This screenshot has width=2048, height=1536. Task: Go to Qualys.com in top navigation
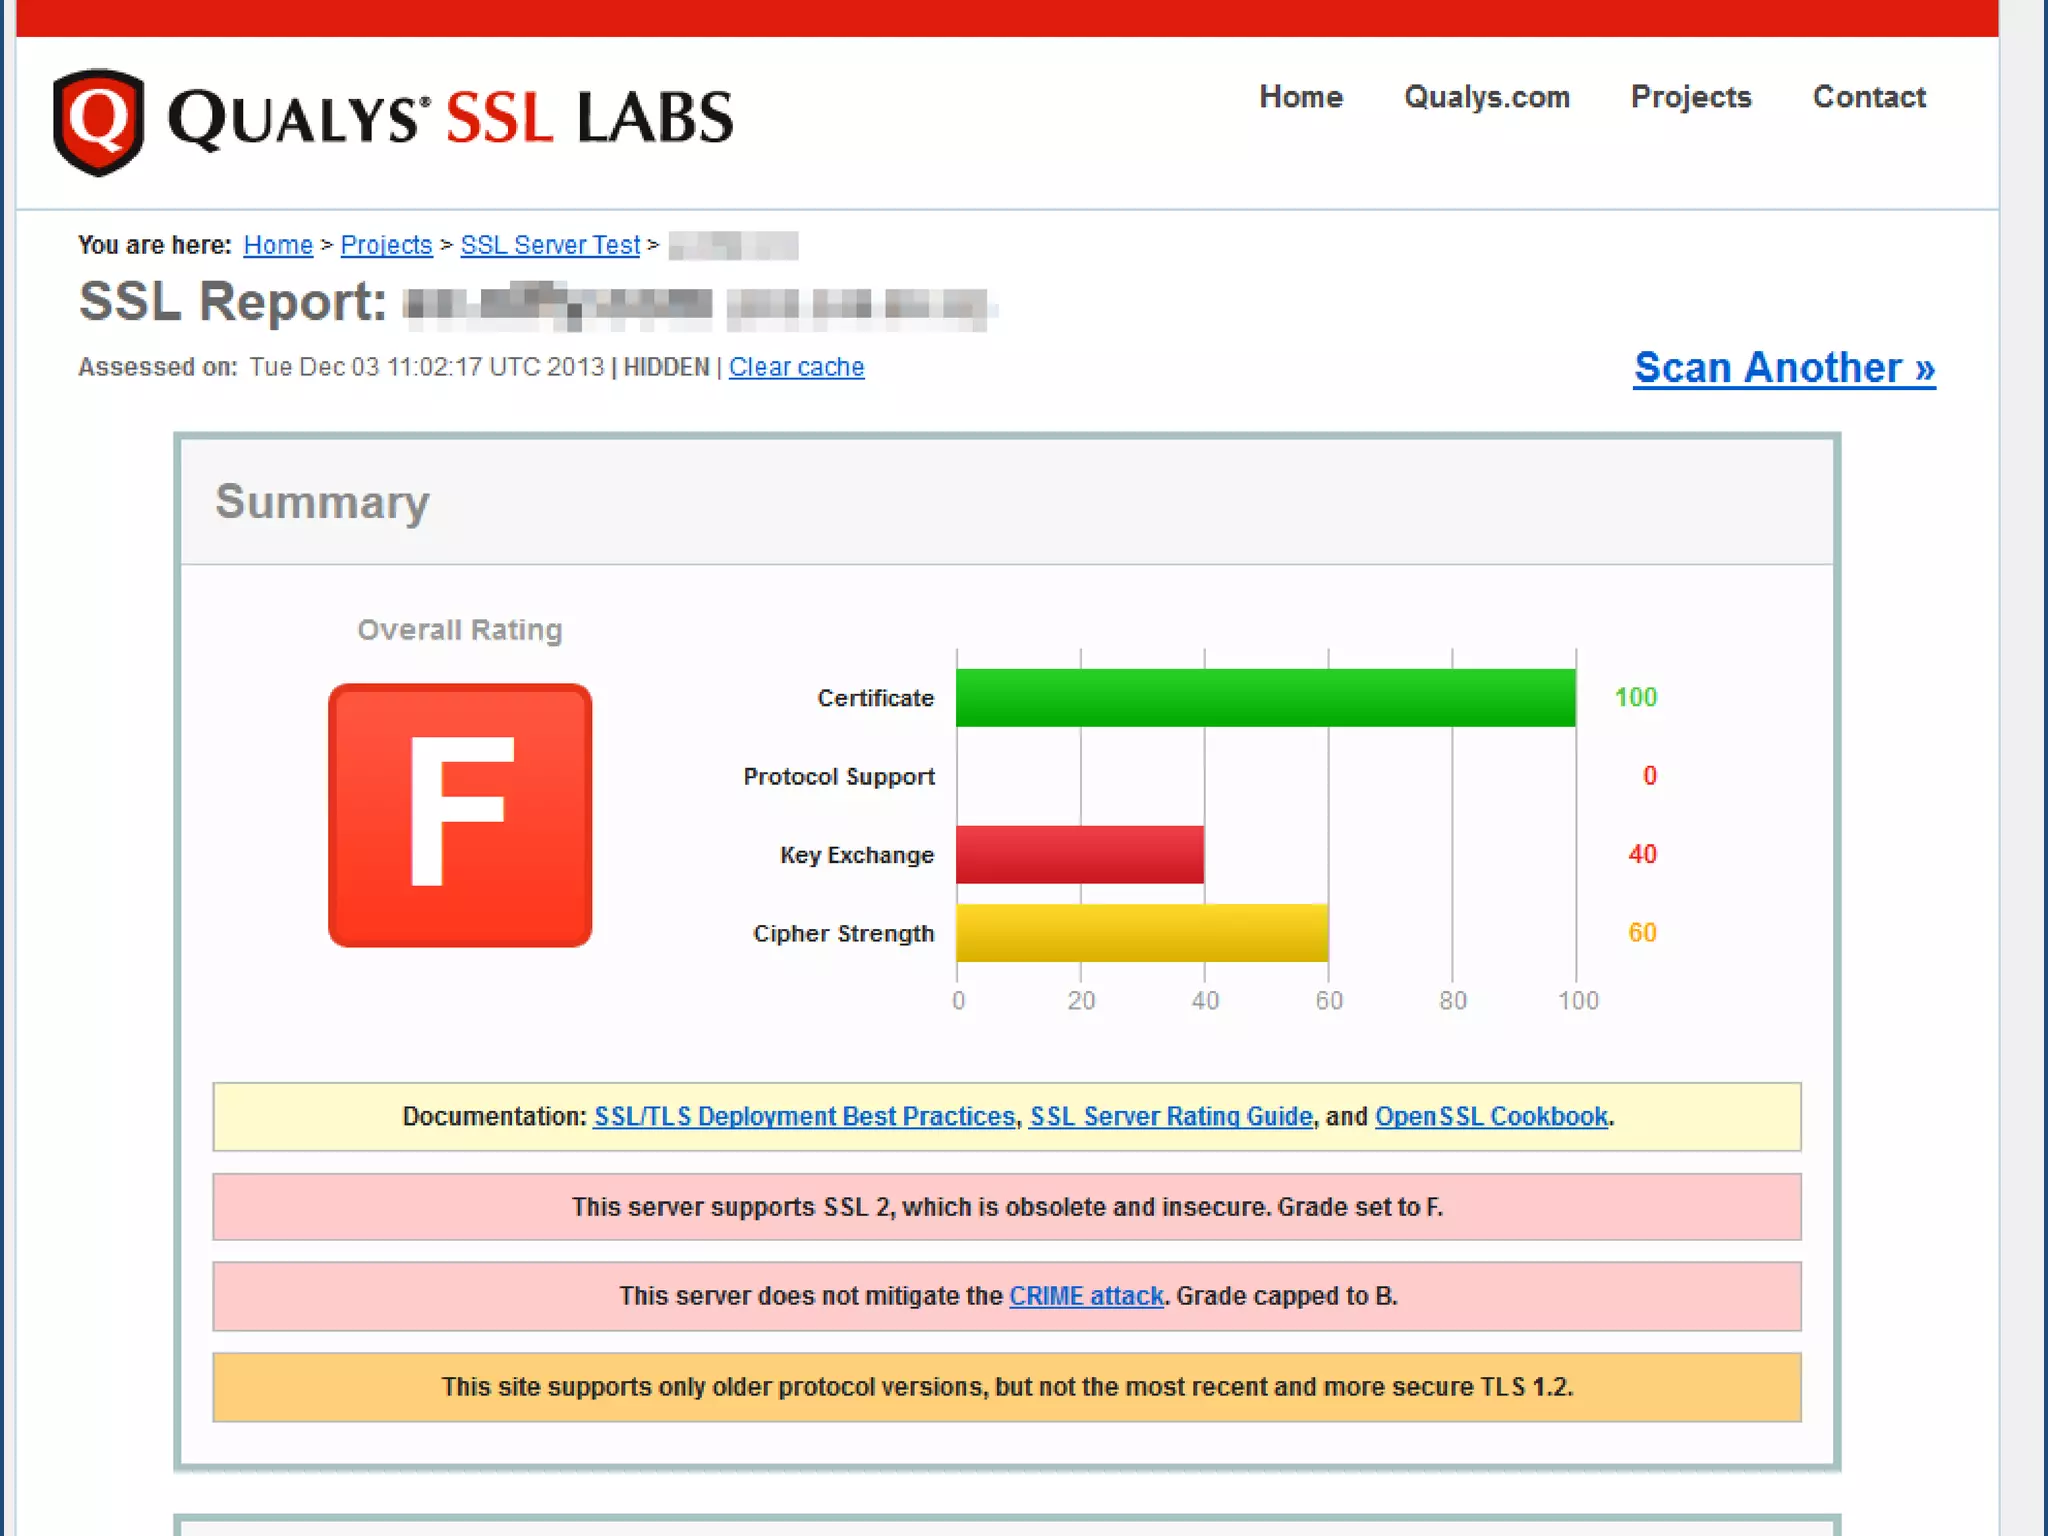[x=1486, y=97]
